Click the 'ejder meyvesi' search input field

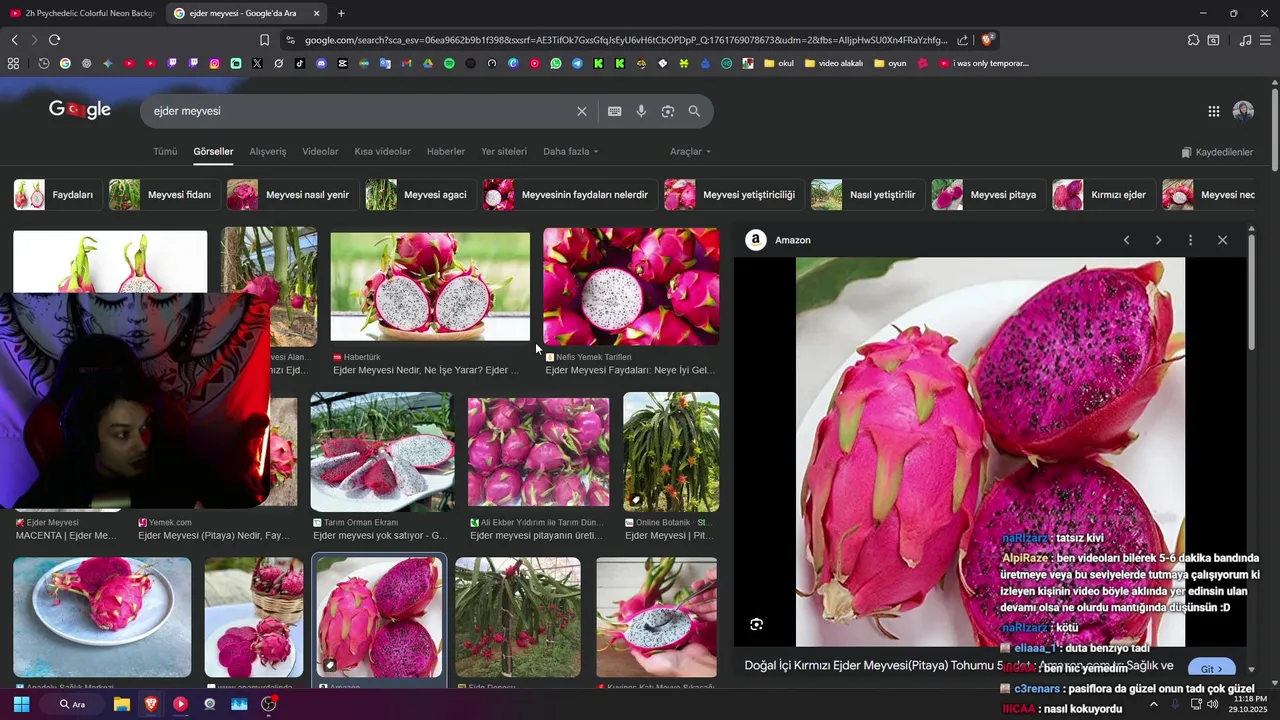click(x=360, y=111)
